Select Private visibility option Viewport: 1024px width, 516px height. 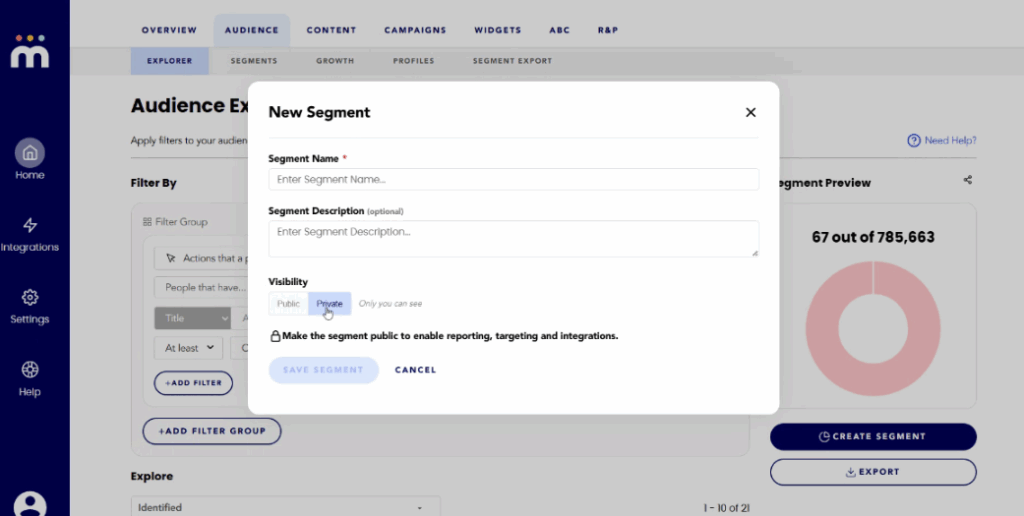click(330, 304)
